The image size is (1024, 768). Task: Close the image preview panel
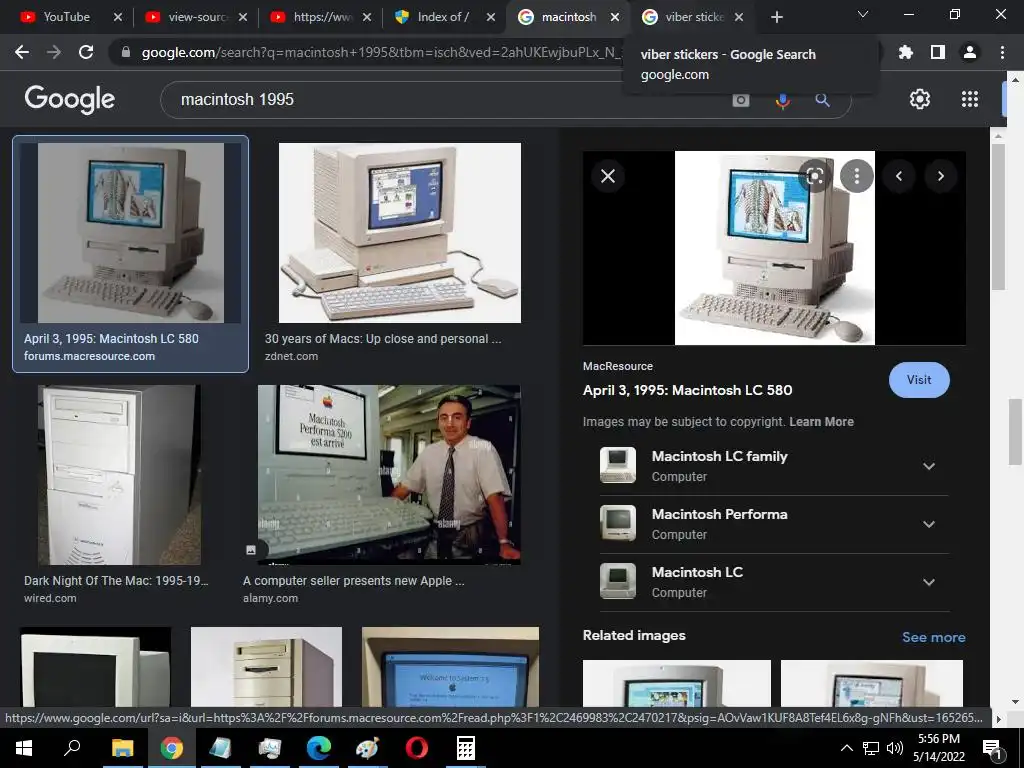coord(607,176)
